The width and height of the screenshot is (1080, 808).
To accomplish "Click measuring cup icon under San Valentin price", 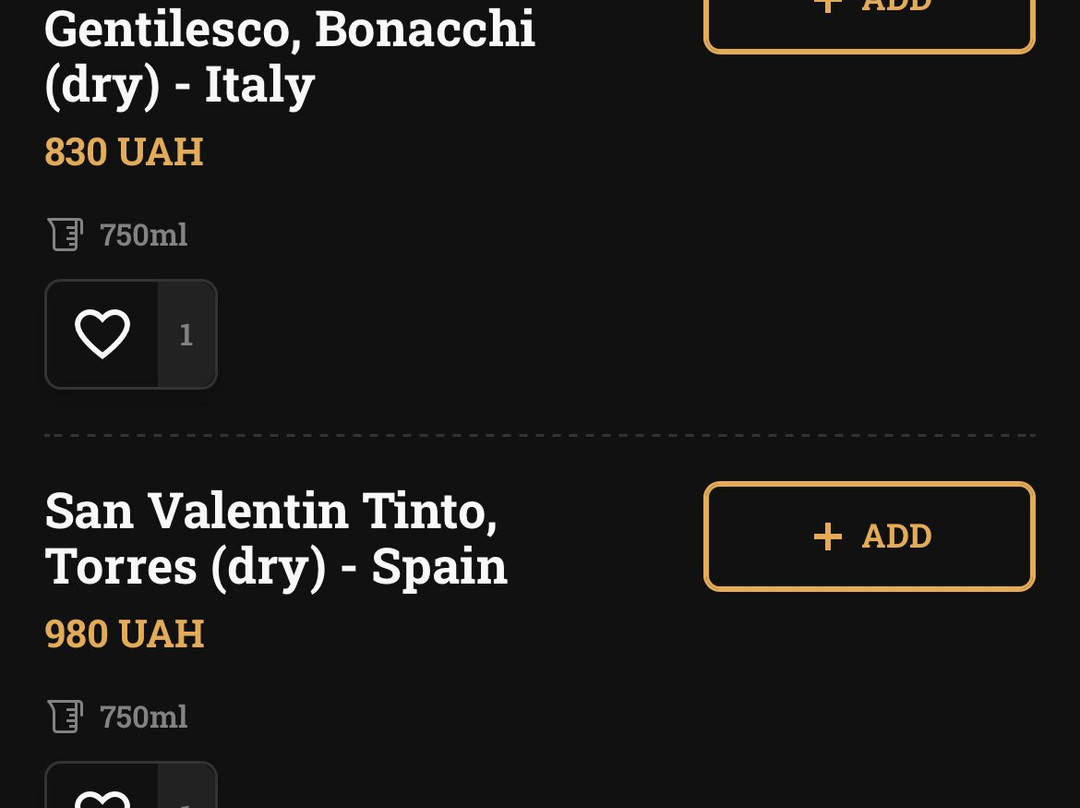I will click(65, 717).
